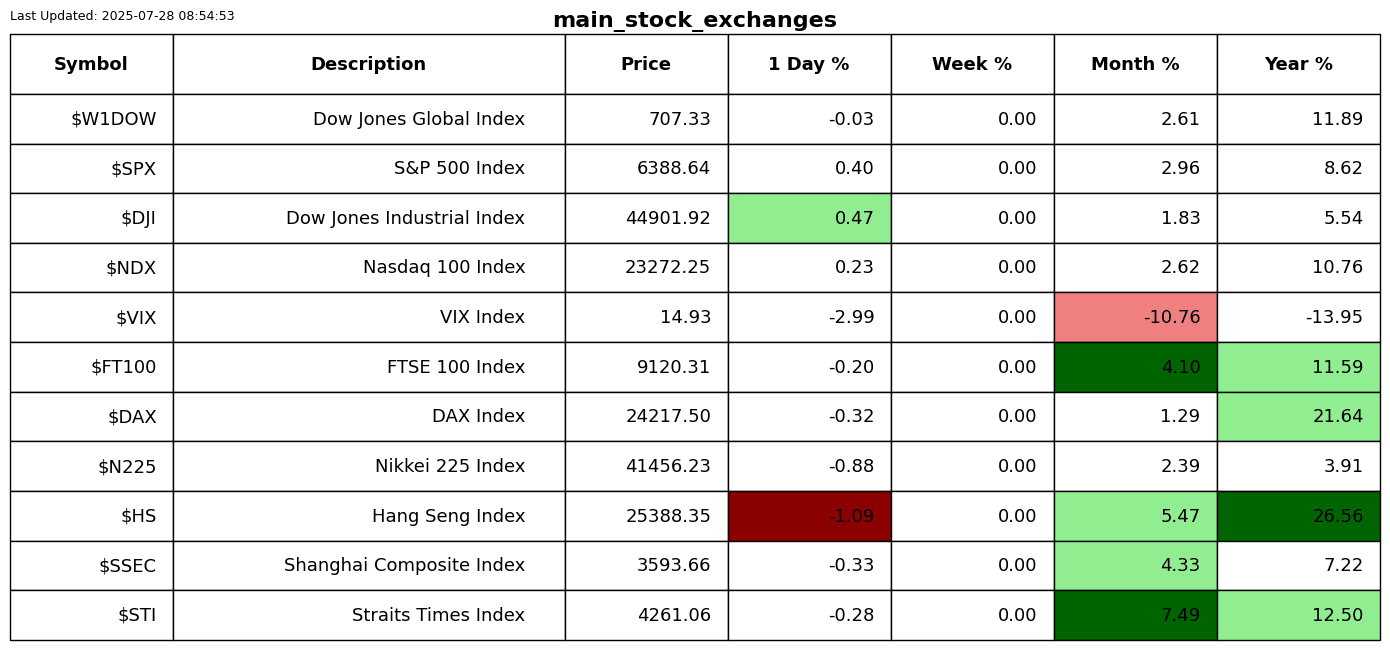
Task: Click the Week % column header
Action: (x=972, y=65)
